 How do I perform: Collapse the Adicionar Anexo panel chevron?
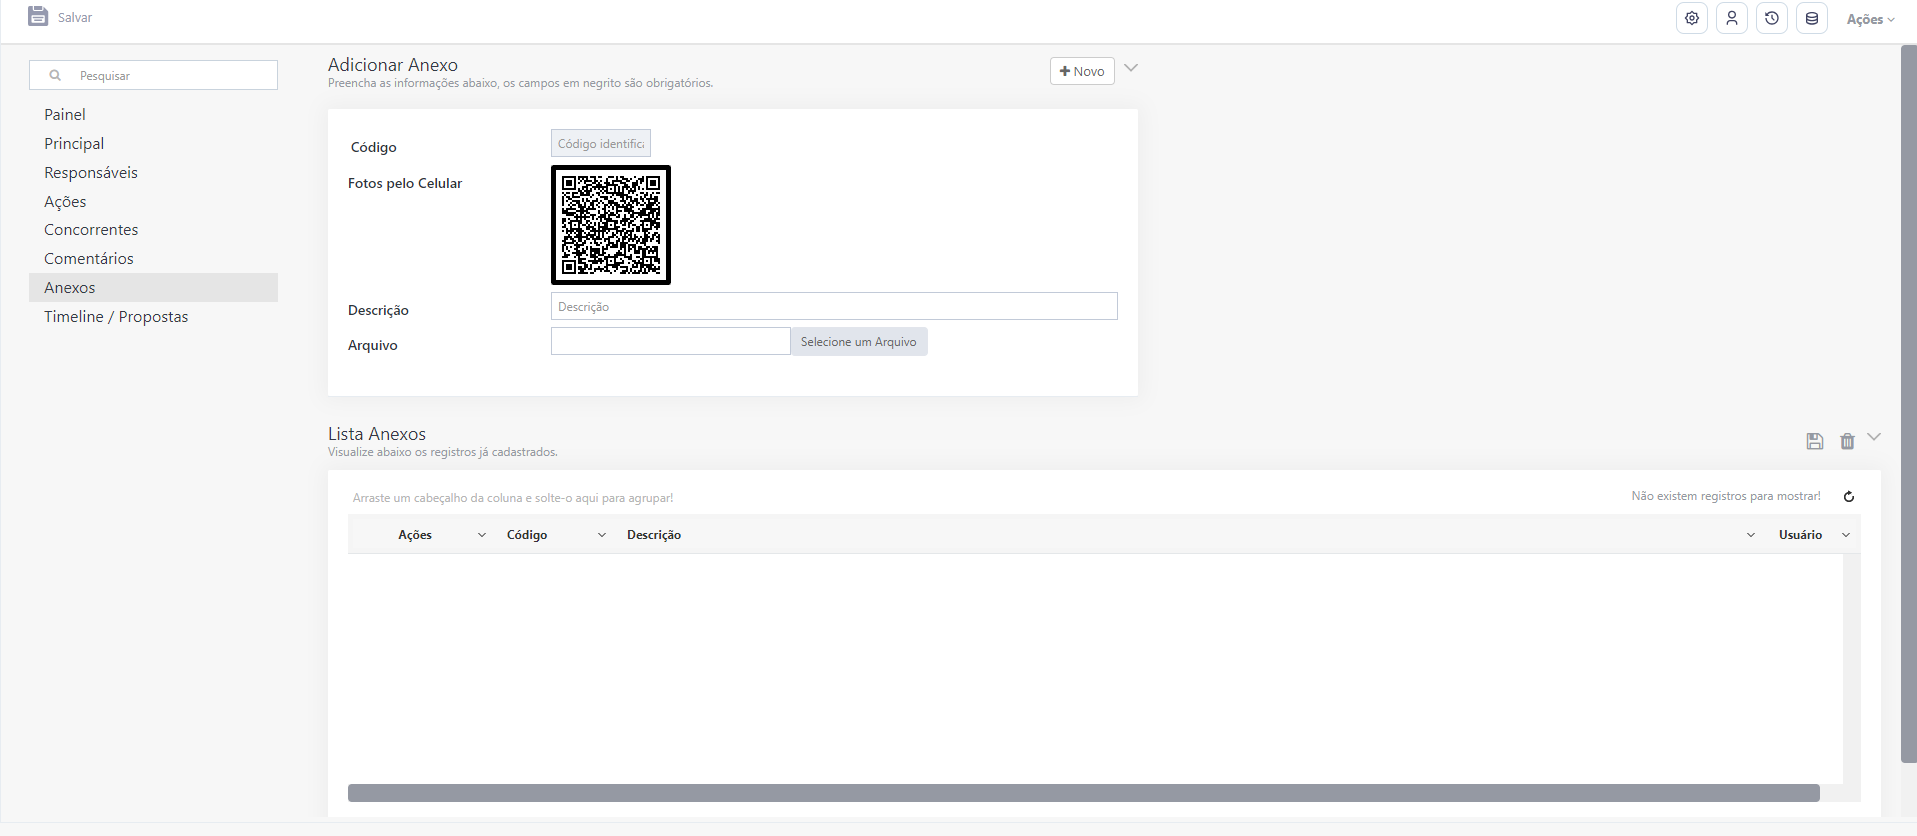(1131, 68)
